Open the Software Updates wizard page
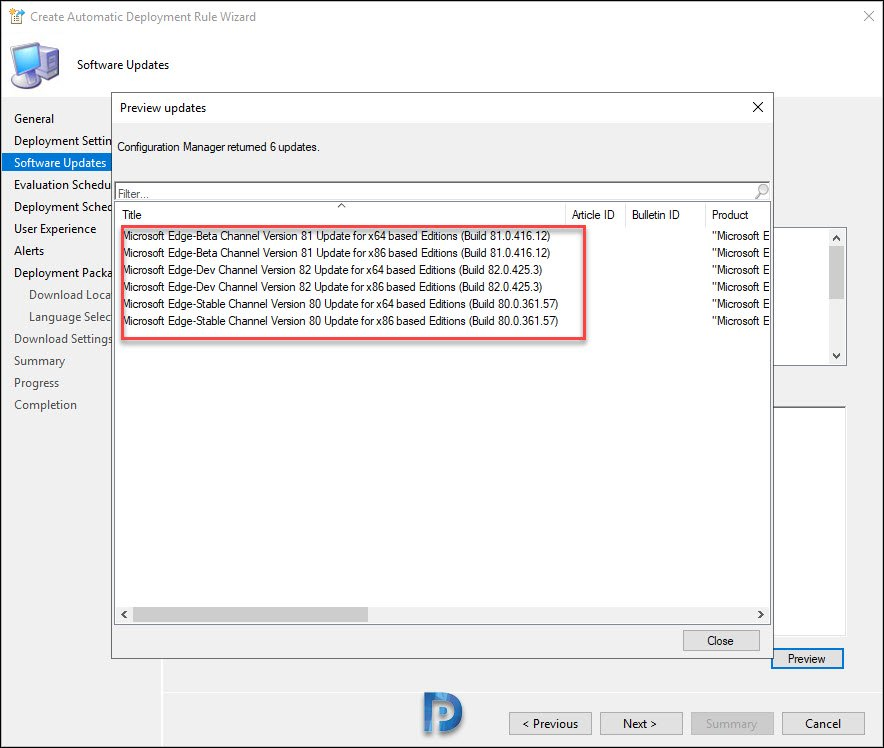884x748 pixels. 56,162
